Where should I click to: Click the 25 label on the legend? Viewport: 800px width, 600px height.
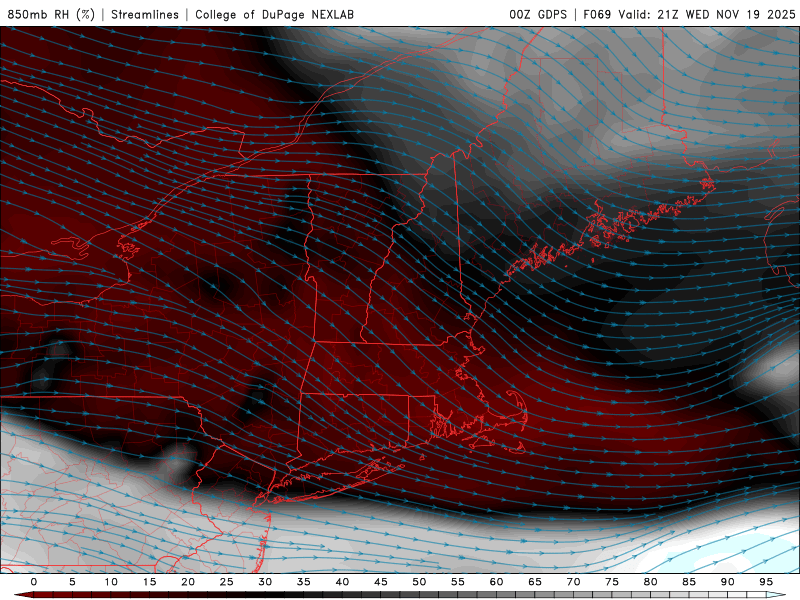[227, 582]
